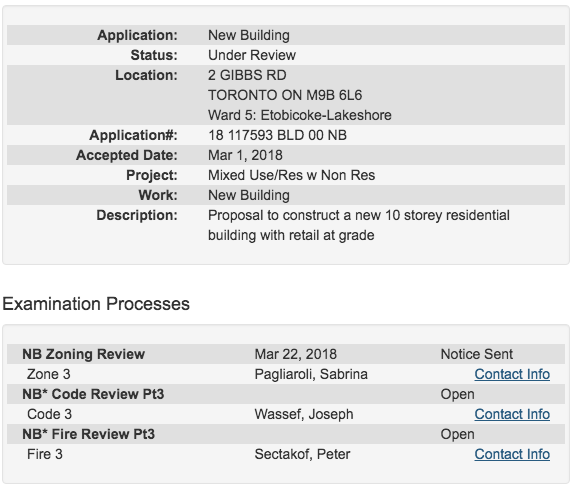Click the NB* Fire Review Pt3 heading
574x488 pixels.
click(89, 434)
